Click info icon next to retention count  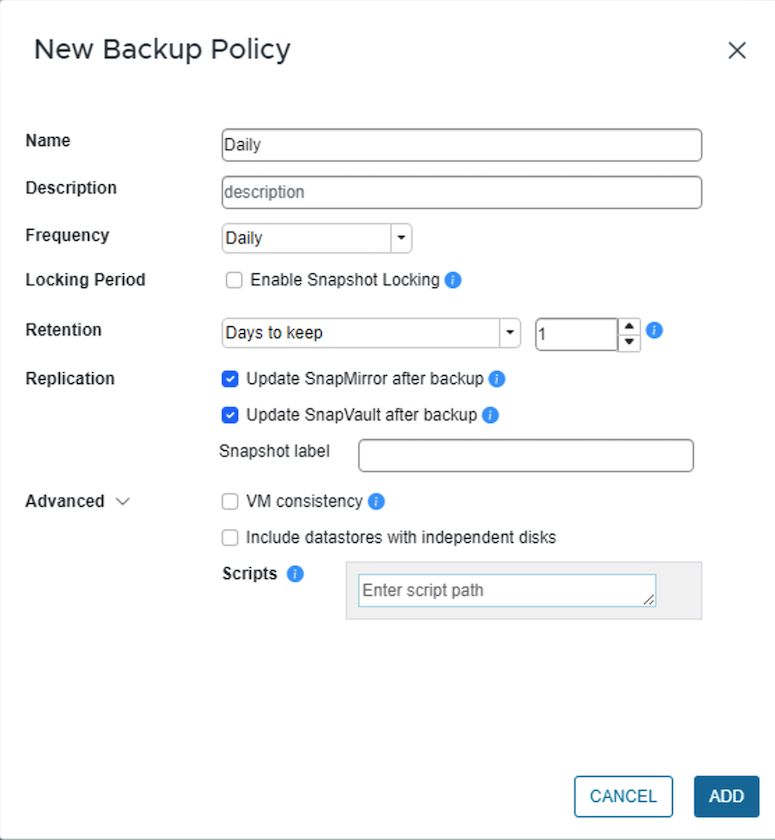point(655,329)
